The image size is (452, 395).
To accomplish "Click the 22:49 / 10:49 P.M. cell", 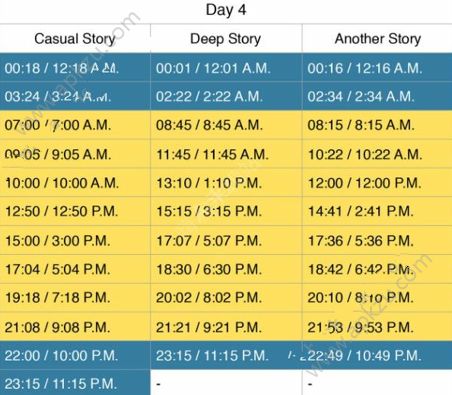I will click(x=377, y=355).
